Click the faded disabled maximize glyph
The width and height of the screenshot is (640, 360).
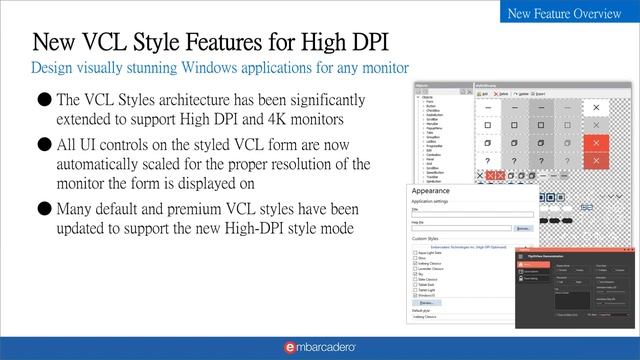click(567, 125)
